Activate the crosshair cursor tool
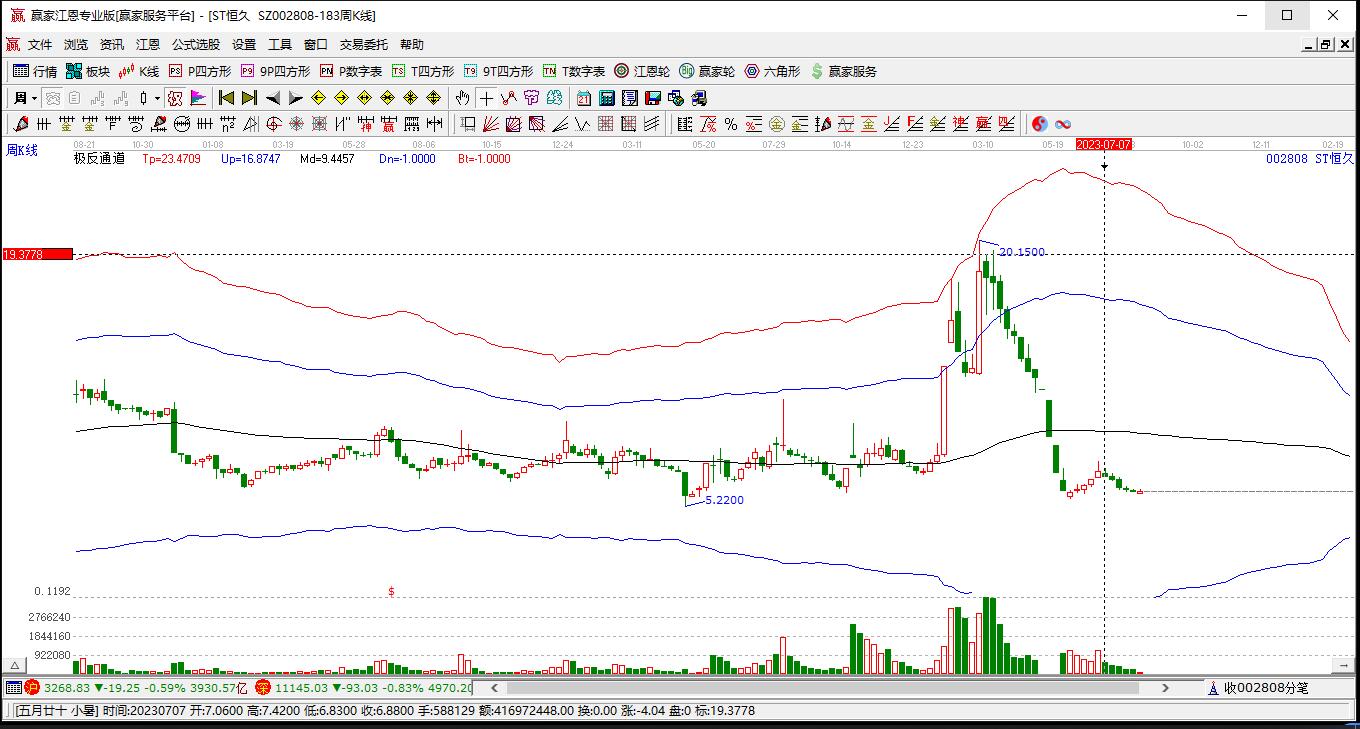1360x729 pixels. [x=486, y=98]
